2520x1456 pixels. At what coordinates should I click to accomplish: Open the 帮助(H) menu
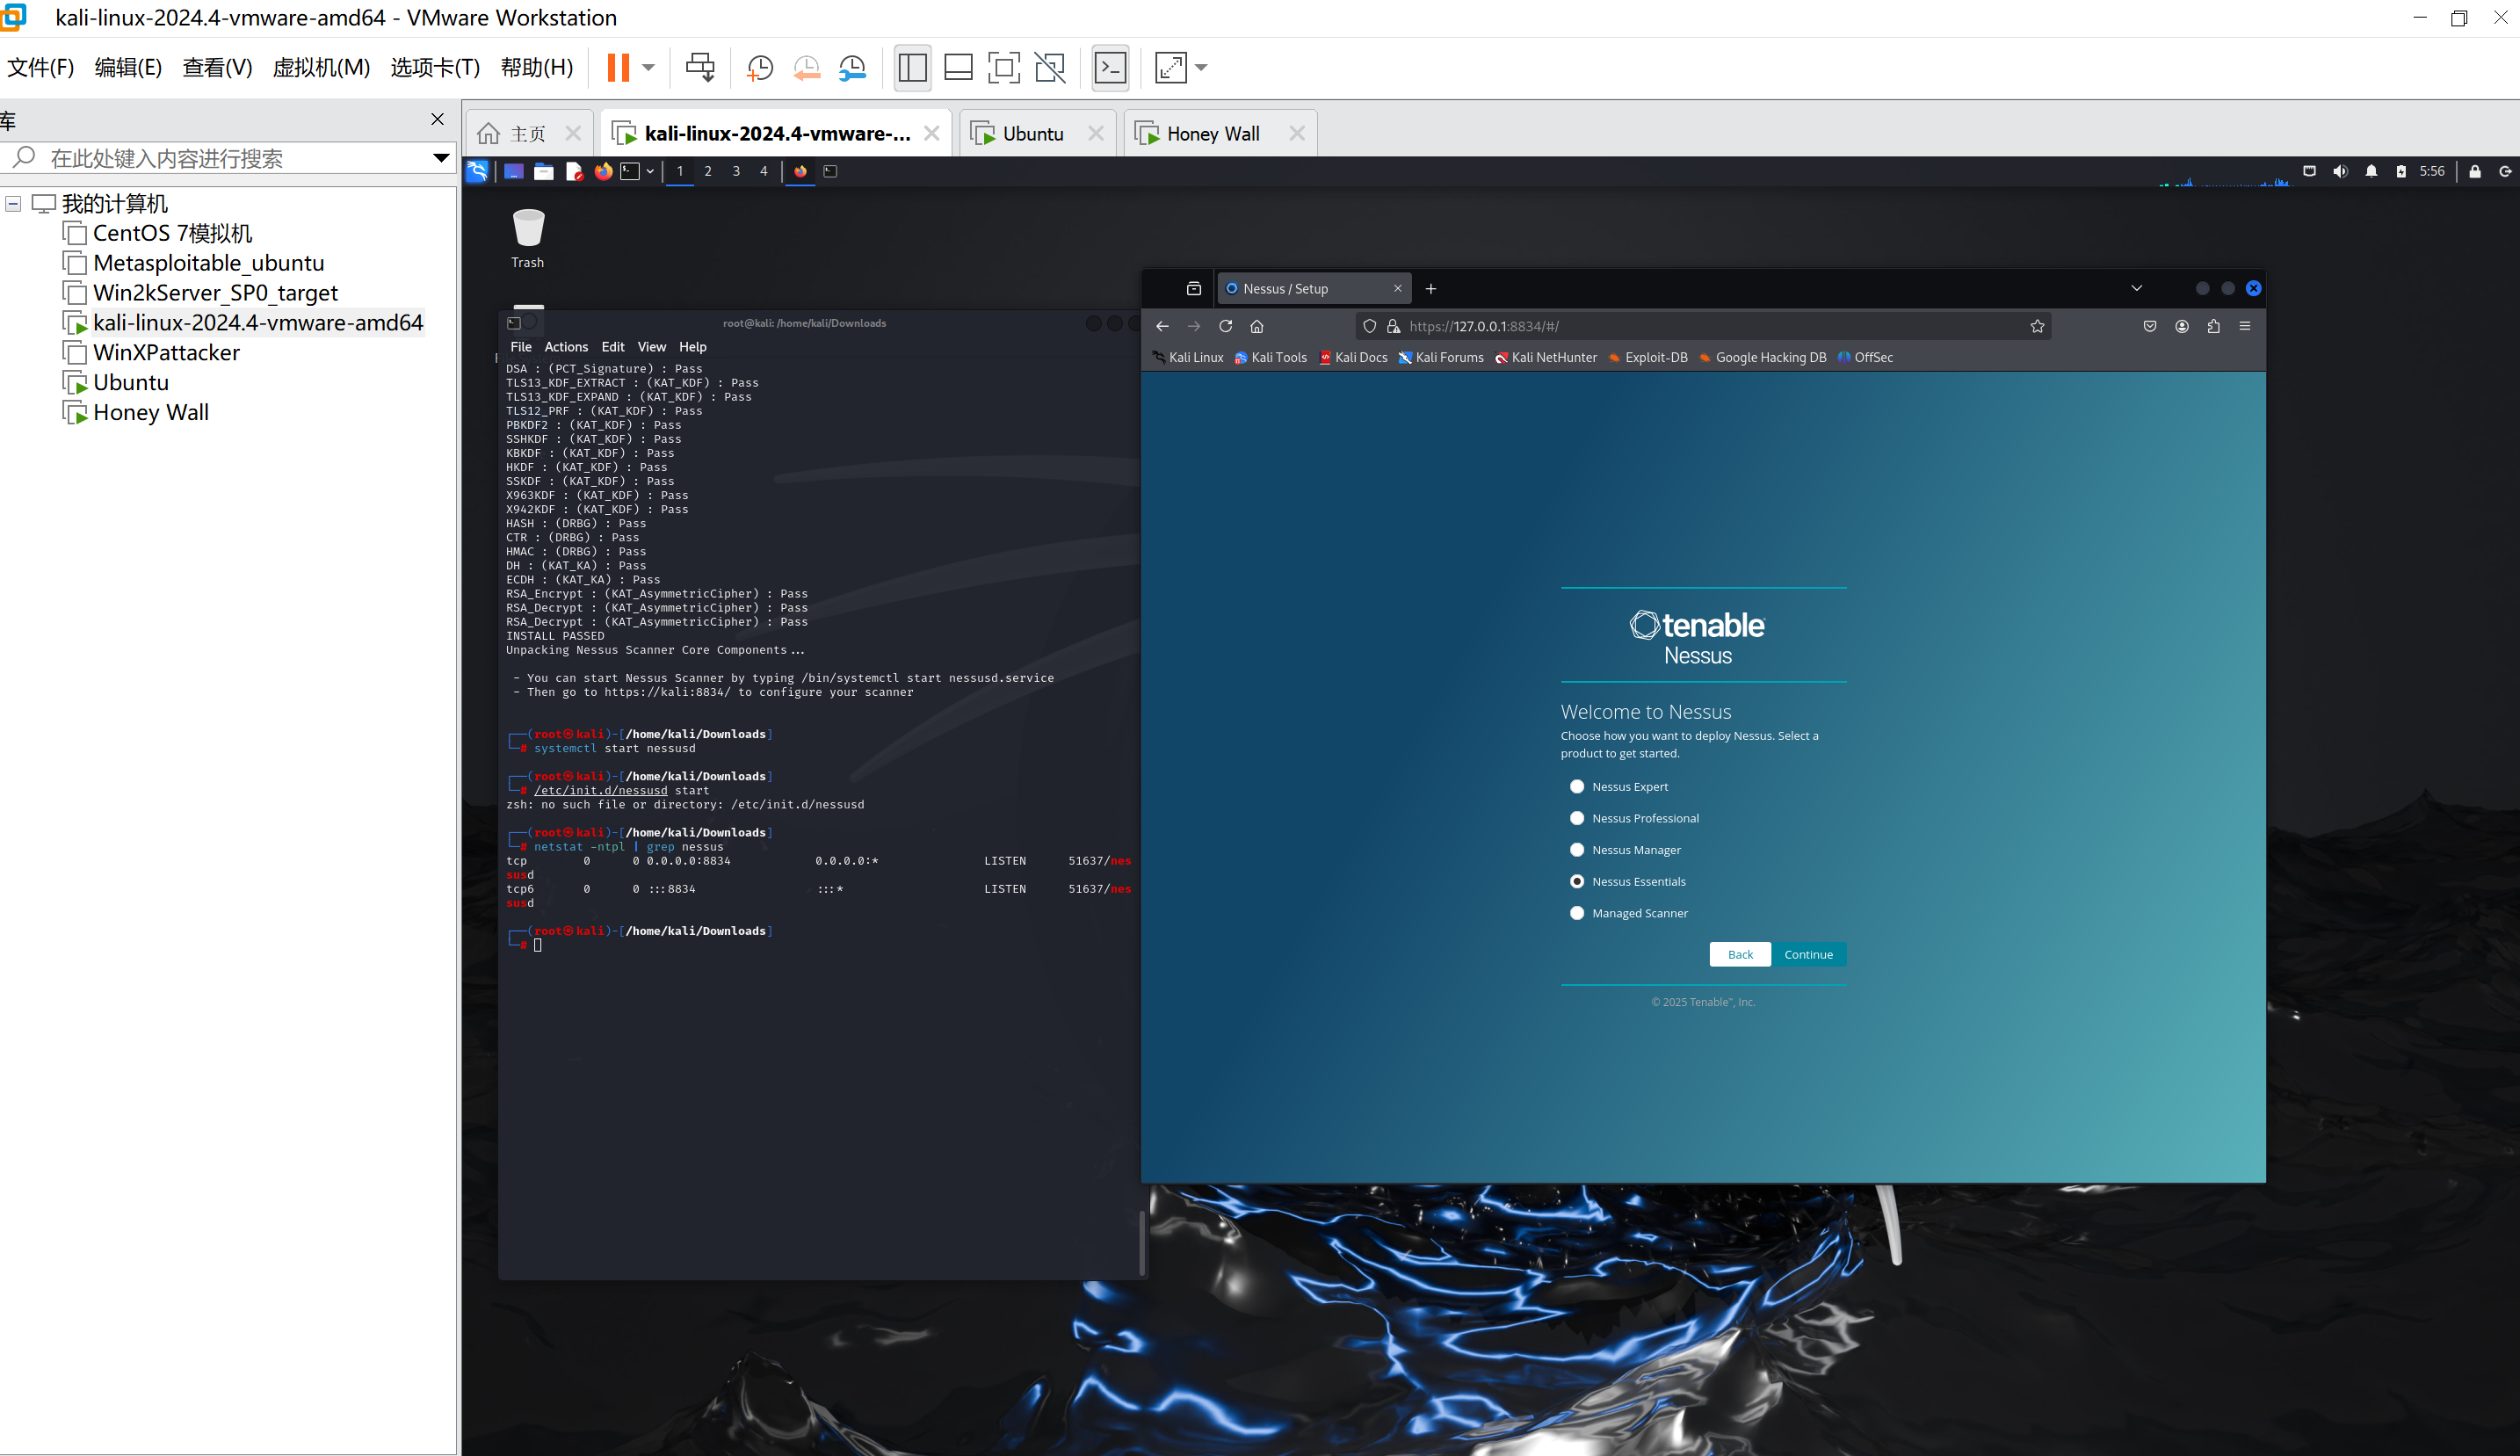tap(537, 67)
